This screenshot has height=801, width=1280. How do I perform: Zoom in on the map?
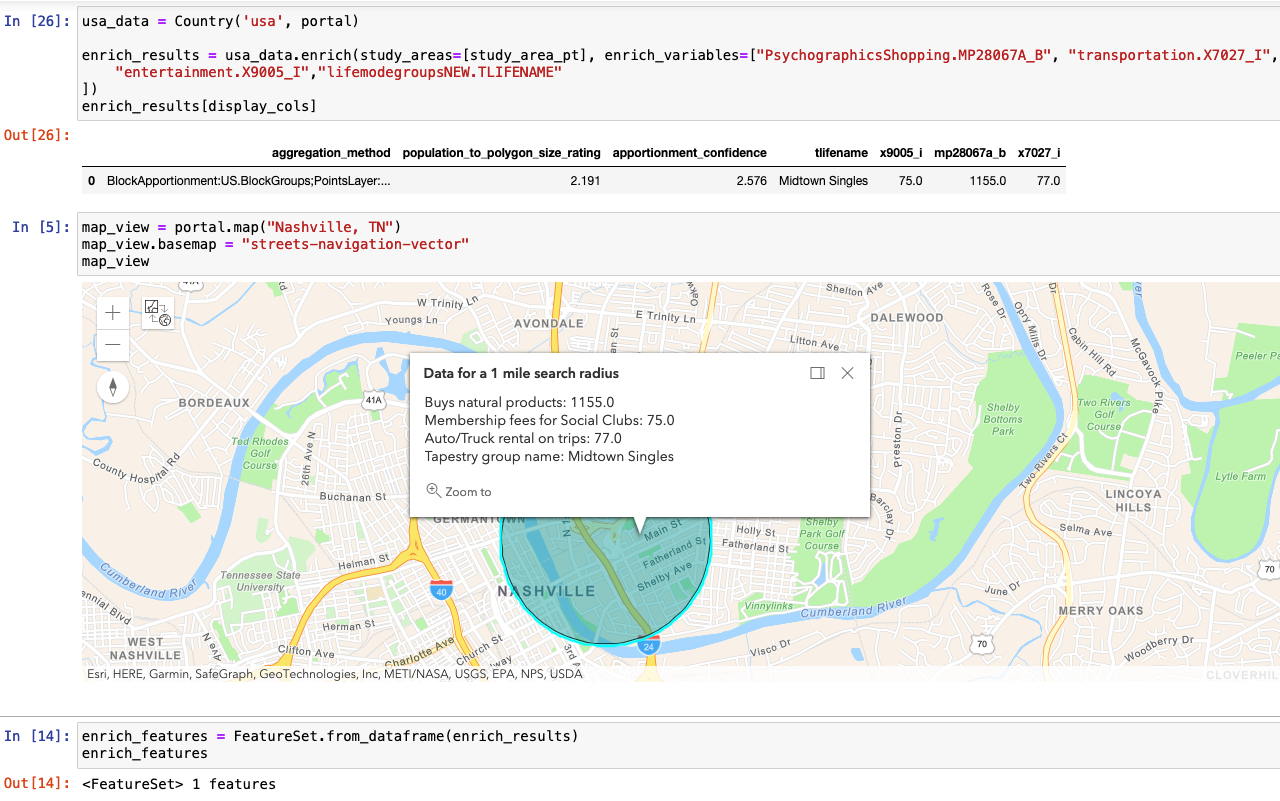coord(113,313)
